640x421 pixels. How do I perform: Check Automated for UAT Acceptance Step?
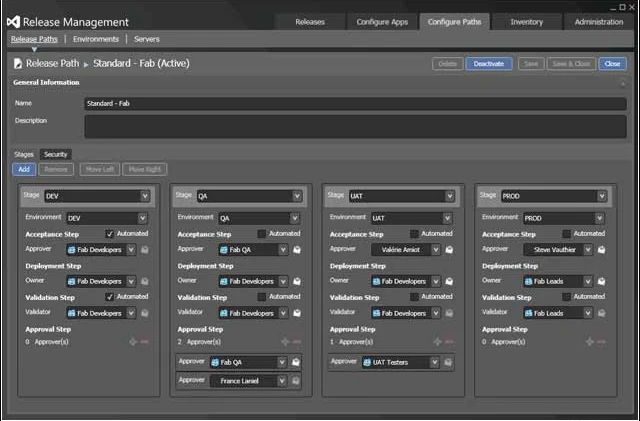pyautogui.click(x=414, y=234)
